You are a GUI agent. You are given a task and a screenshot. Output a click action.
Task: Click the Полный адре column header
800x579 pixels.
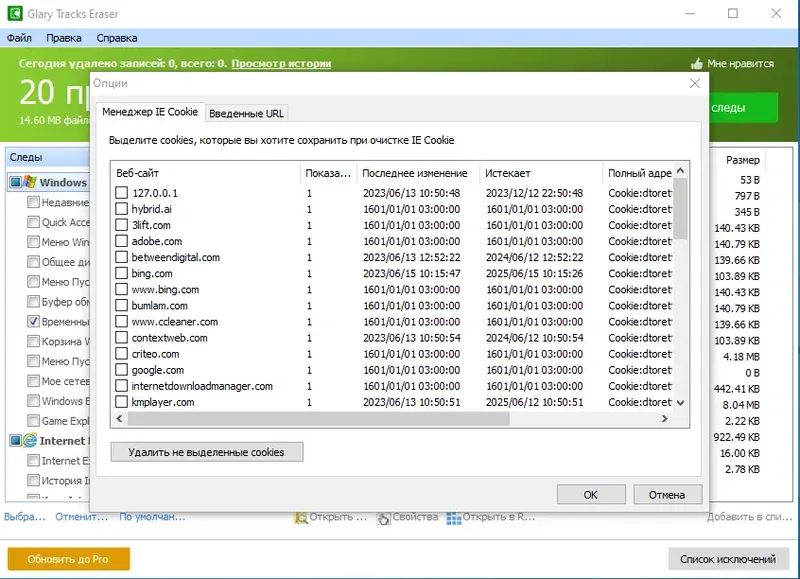click(x=638, y=173)
